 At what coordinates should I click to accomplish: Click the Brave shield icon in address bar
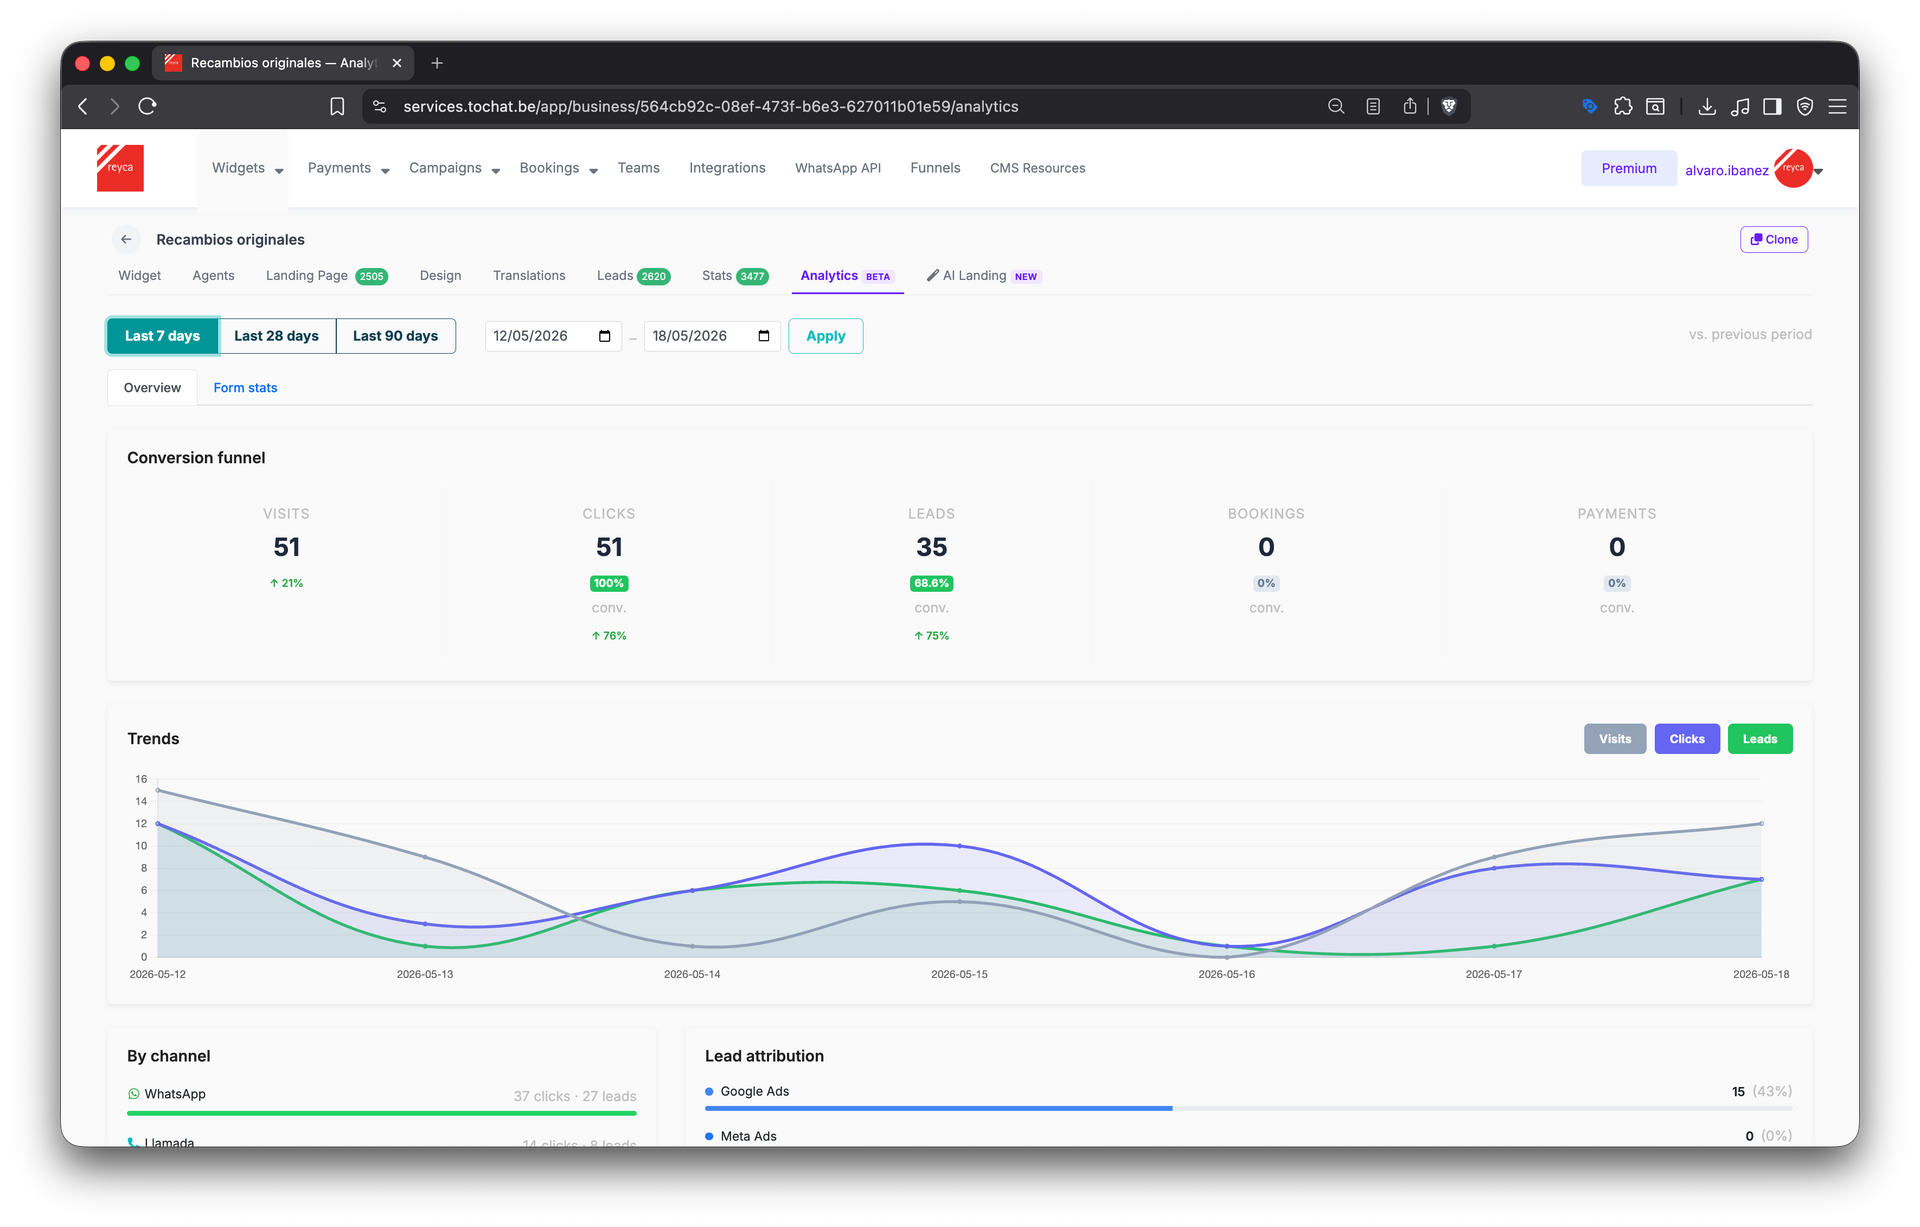coord(1449,106)
